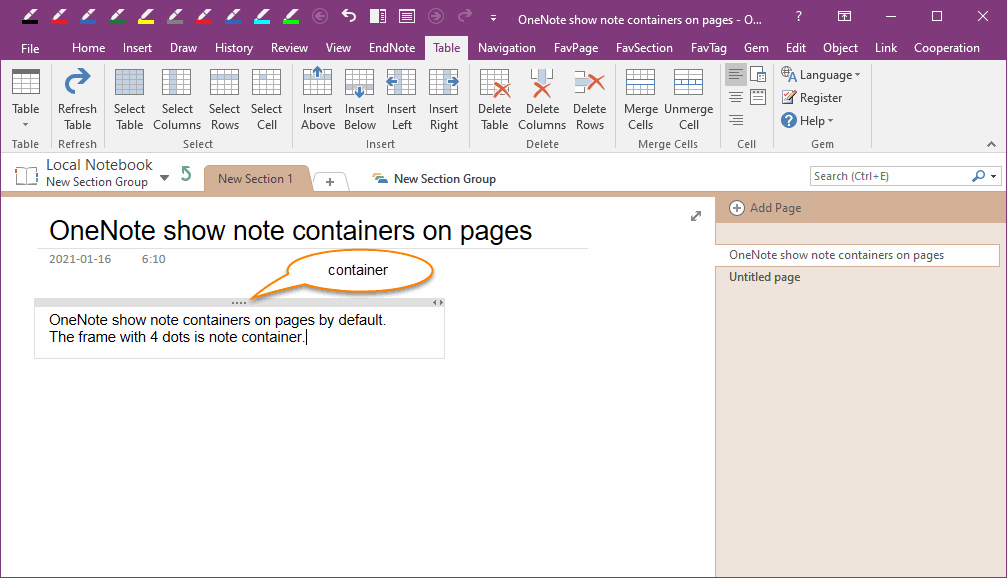Click the Ribbon Display Options icon in the title bar
The image size is (1007, 578).
click(845, 16)
